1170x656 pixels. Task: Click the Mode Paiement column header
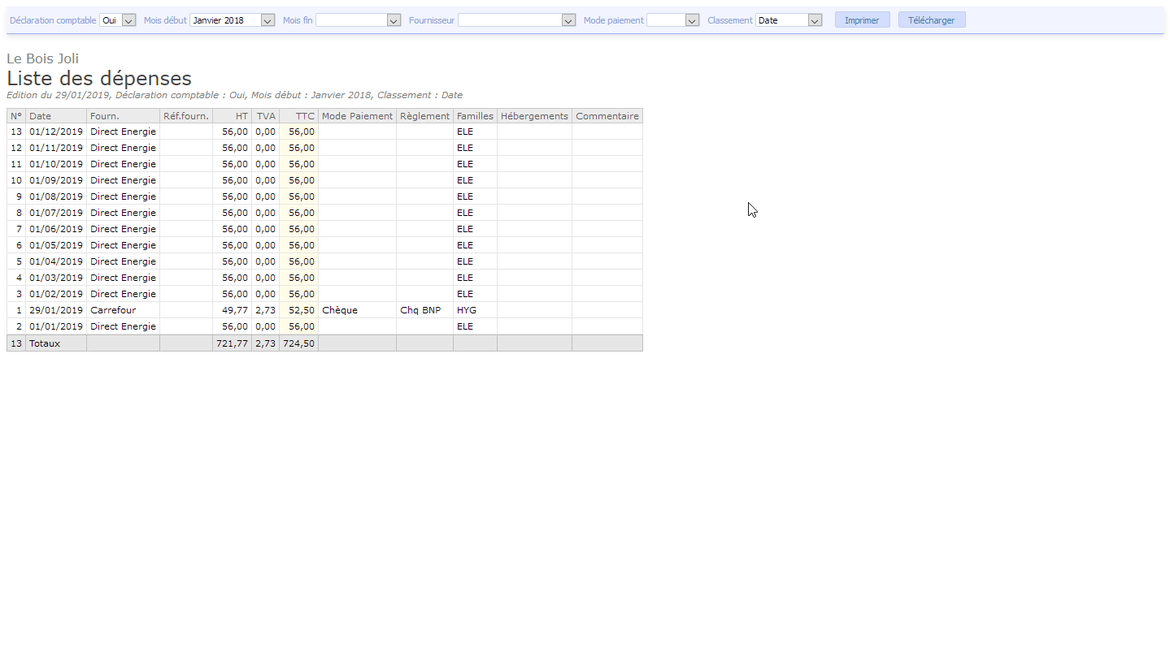[x=357, y=116]
